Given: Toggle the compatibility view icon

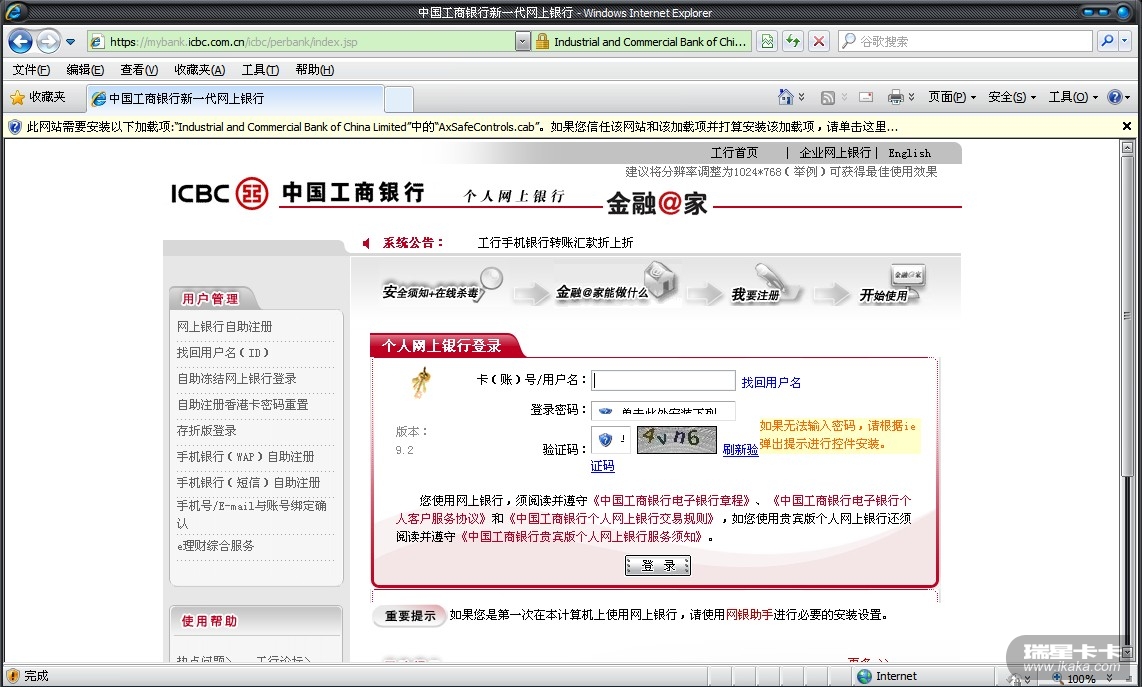Looking at the screenshot, I should 767,42.
